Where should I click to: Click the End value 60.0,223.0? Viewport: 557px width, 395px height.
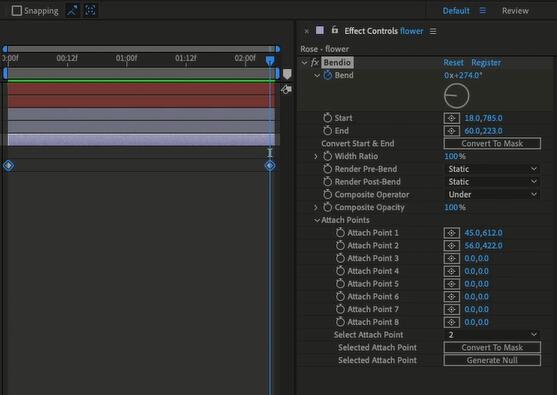tap(483, 131)
